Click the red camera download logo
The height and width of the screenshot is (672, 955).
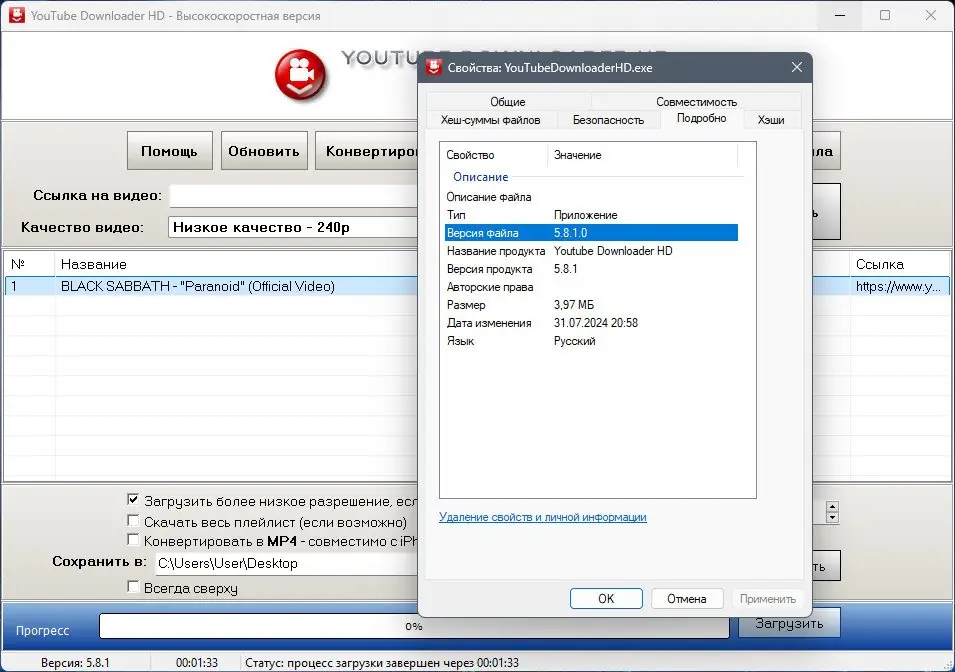[x=300, y=75]
